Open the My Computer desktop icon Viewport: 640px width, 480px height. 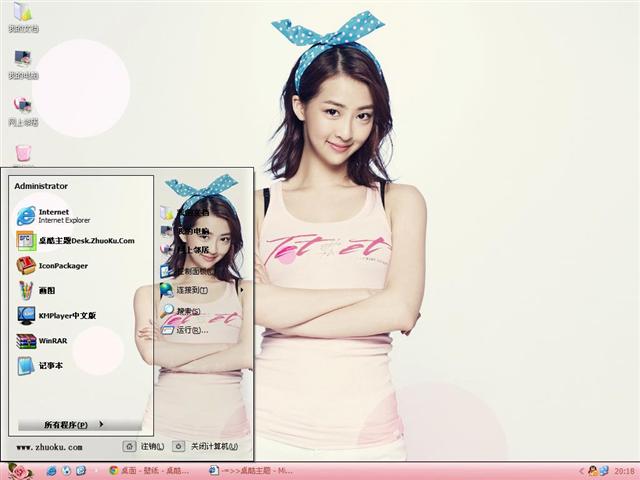[23, 64]
